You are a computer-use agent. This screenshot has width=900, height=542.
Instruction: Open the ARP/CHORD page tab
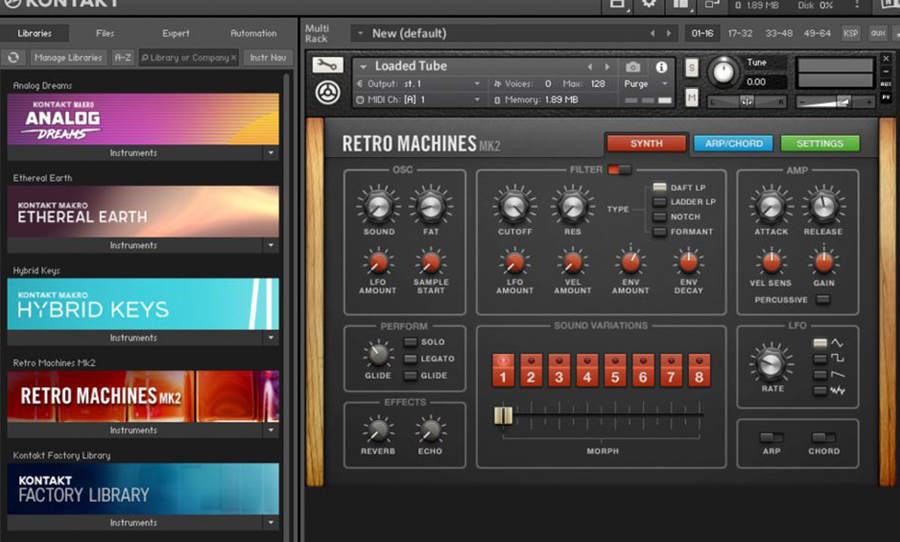pyautogui.click(x=733, y=143)
